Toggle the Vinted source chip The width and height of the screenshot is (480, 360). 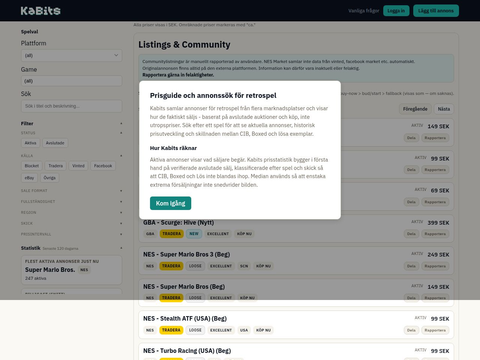point(78,166)
